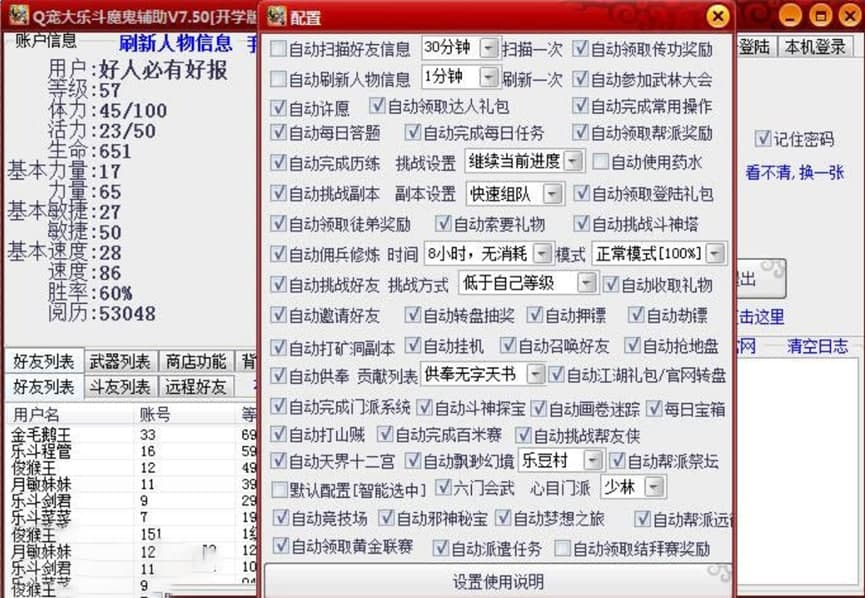Toggle 自动挑战副本 checkbox
865x598 pixels.
(279, 193)
